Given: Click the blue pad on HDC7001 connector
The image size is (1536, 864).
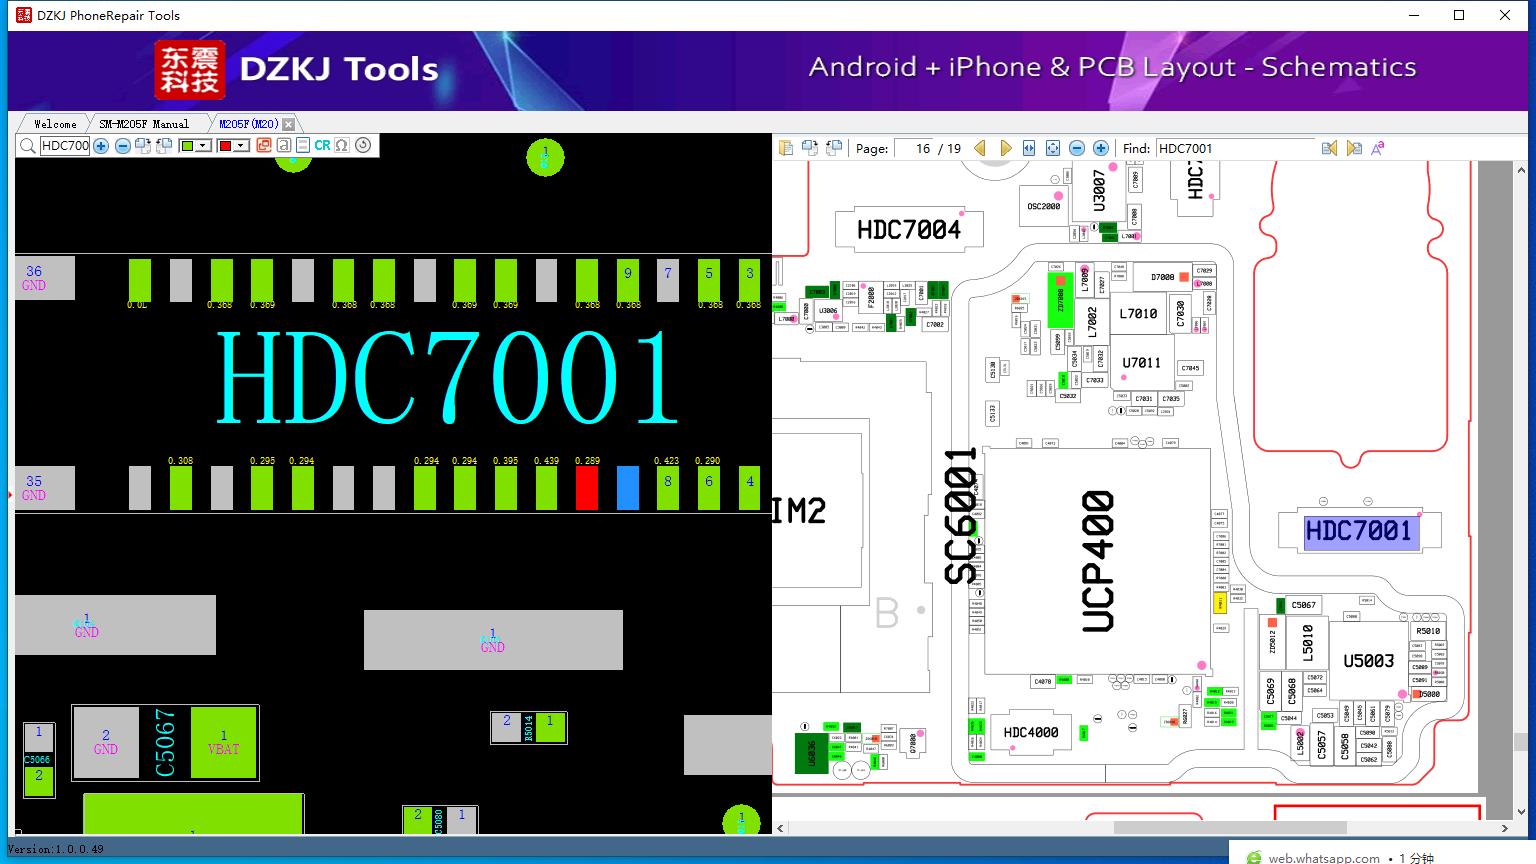Looking at the screenshot, I should [x=628, y=487].
